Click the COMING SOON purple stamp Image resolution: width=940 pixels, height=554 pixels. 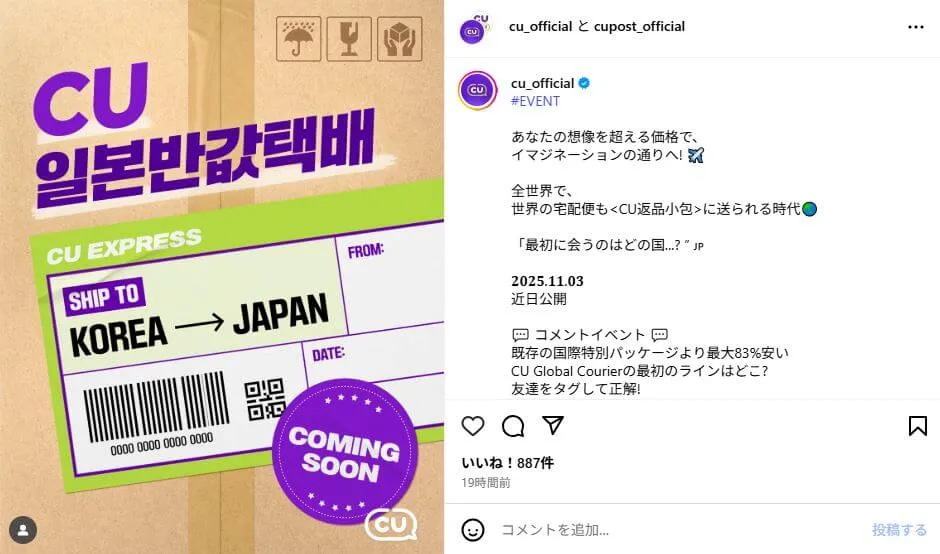(x=345, y=452)
